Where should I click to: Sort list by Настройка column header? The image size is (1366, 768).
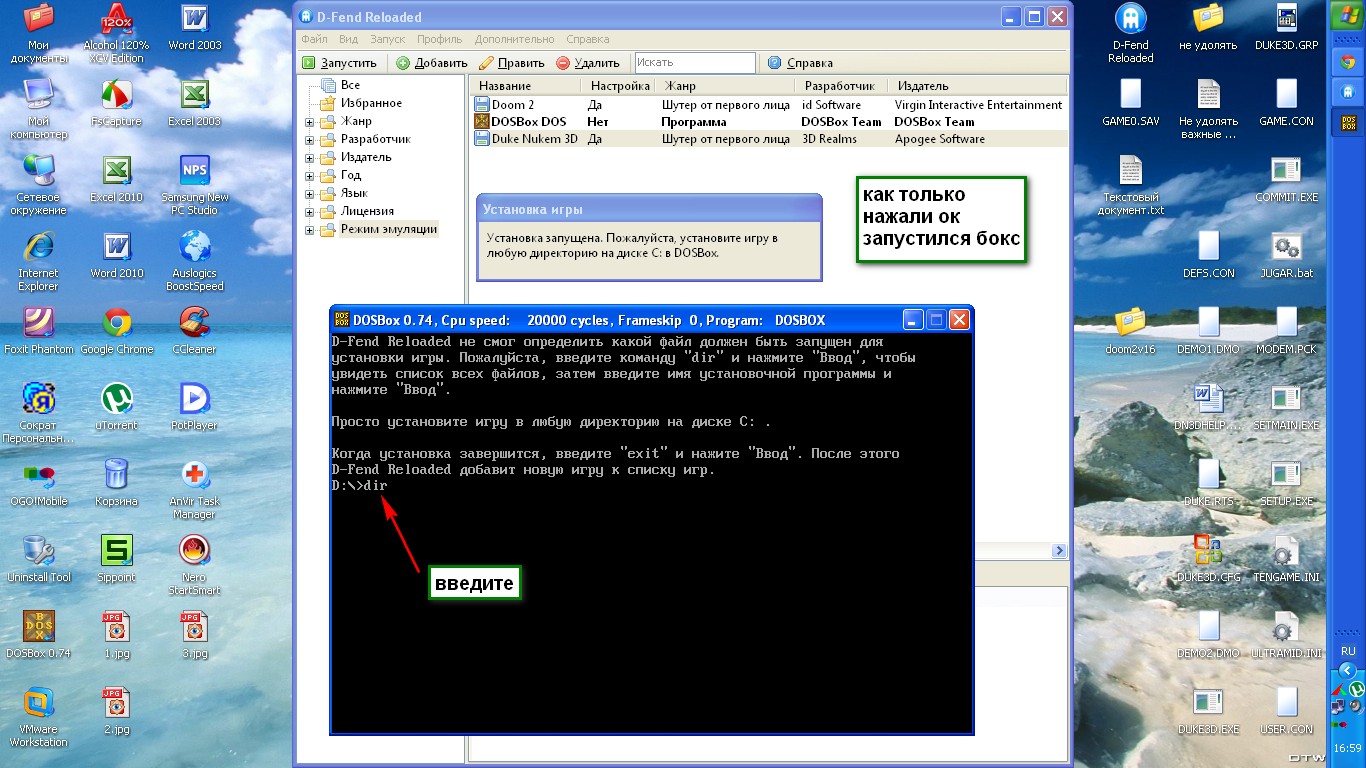(620, 86)
